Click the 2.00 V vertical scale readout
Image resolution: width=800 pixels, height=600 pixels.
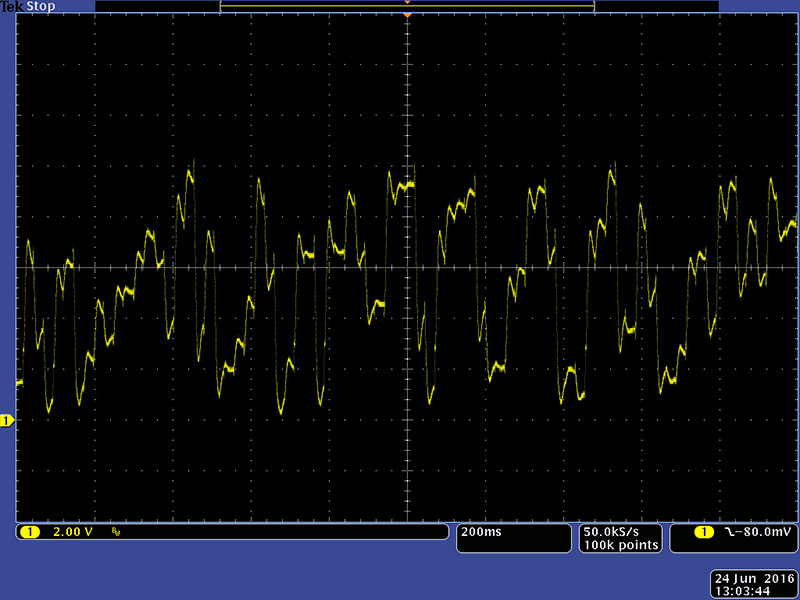point(72,532)
